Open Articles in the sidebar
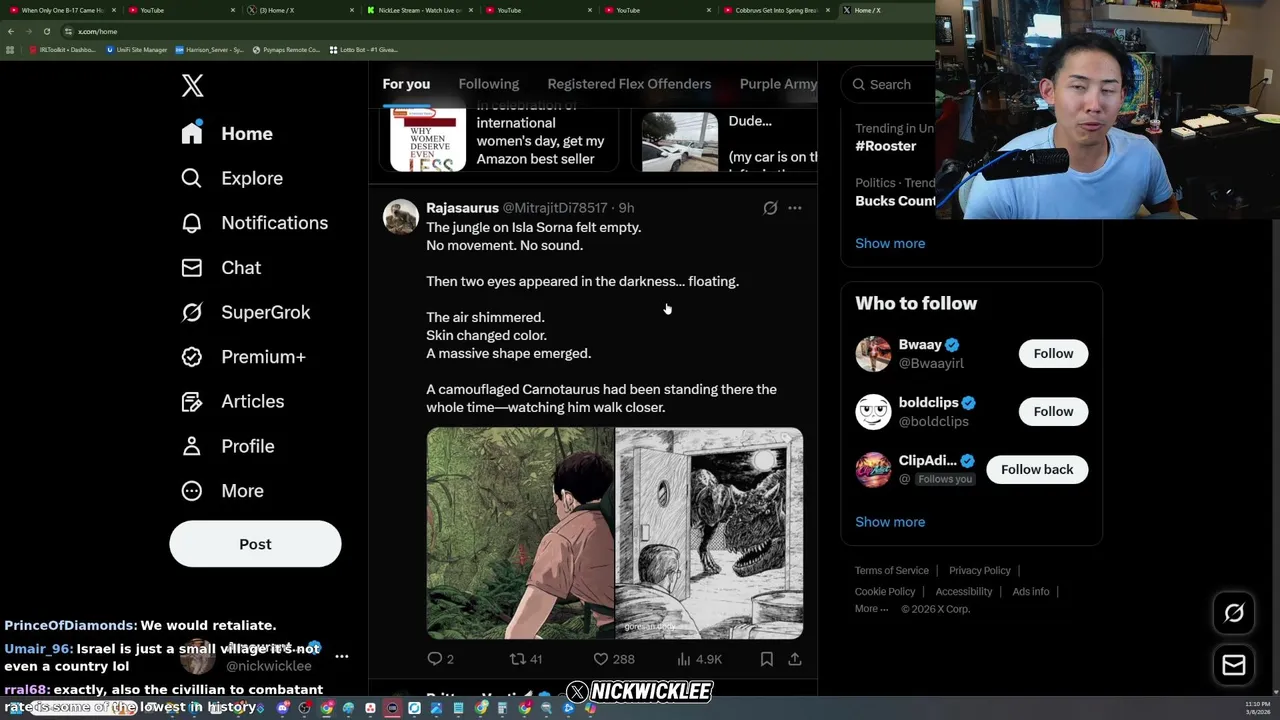This screenshot has width=1280, height=720. click(x=233, y=401)
